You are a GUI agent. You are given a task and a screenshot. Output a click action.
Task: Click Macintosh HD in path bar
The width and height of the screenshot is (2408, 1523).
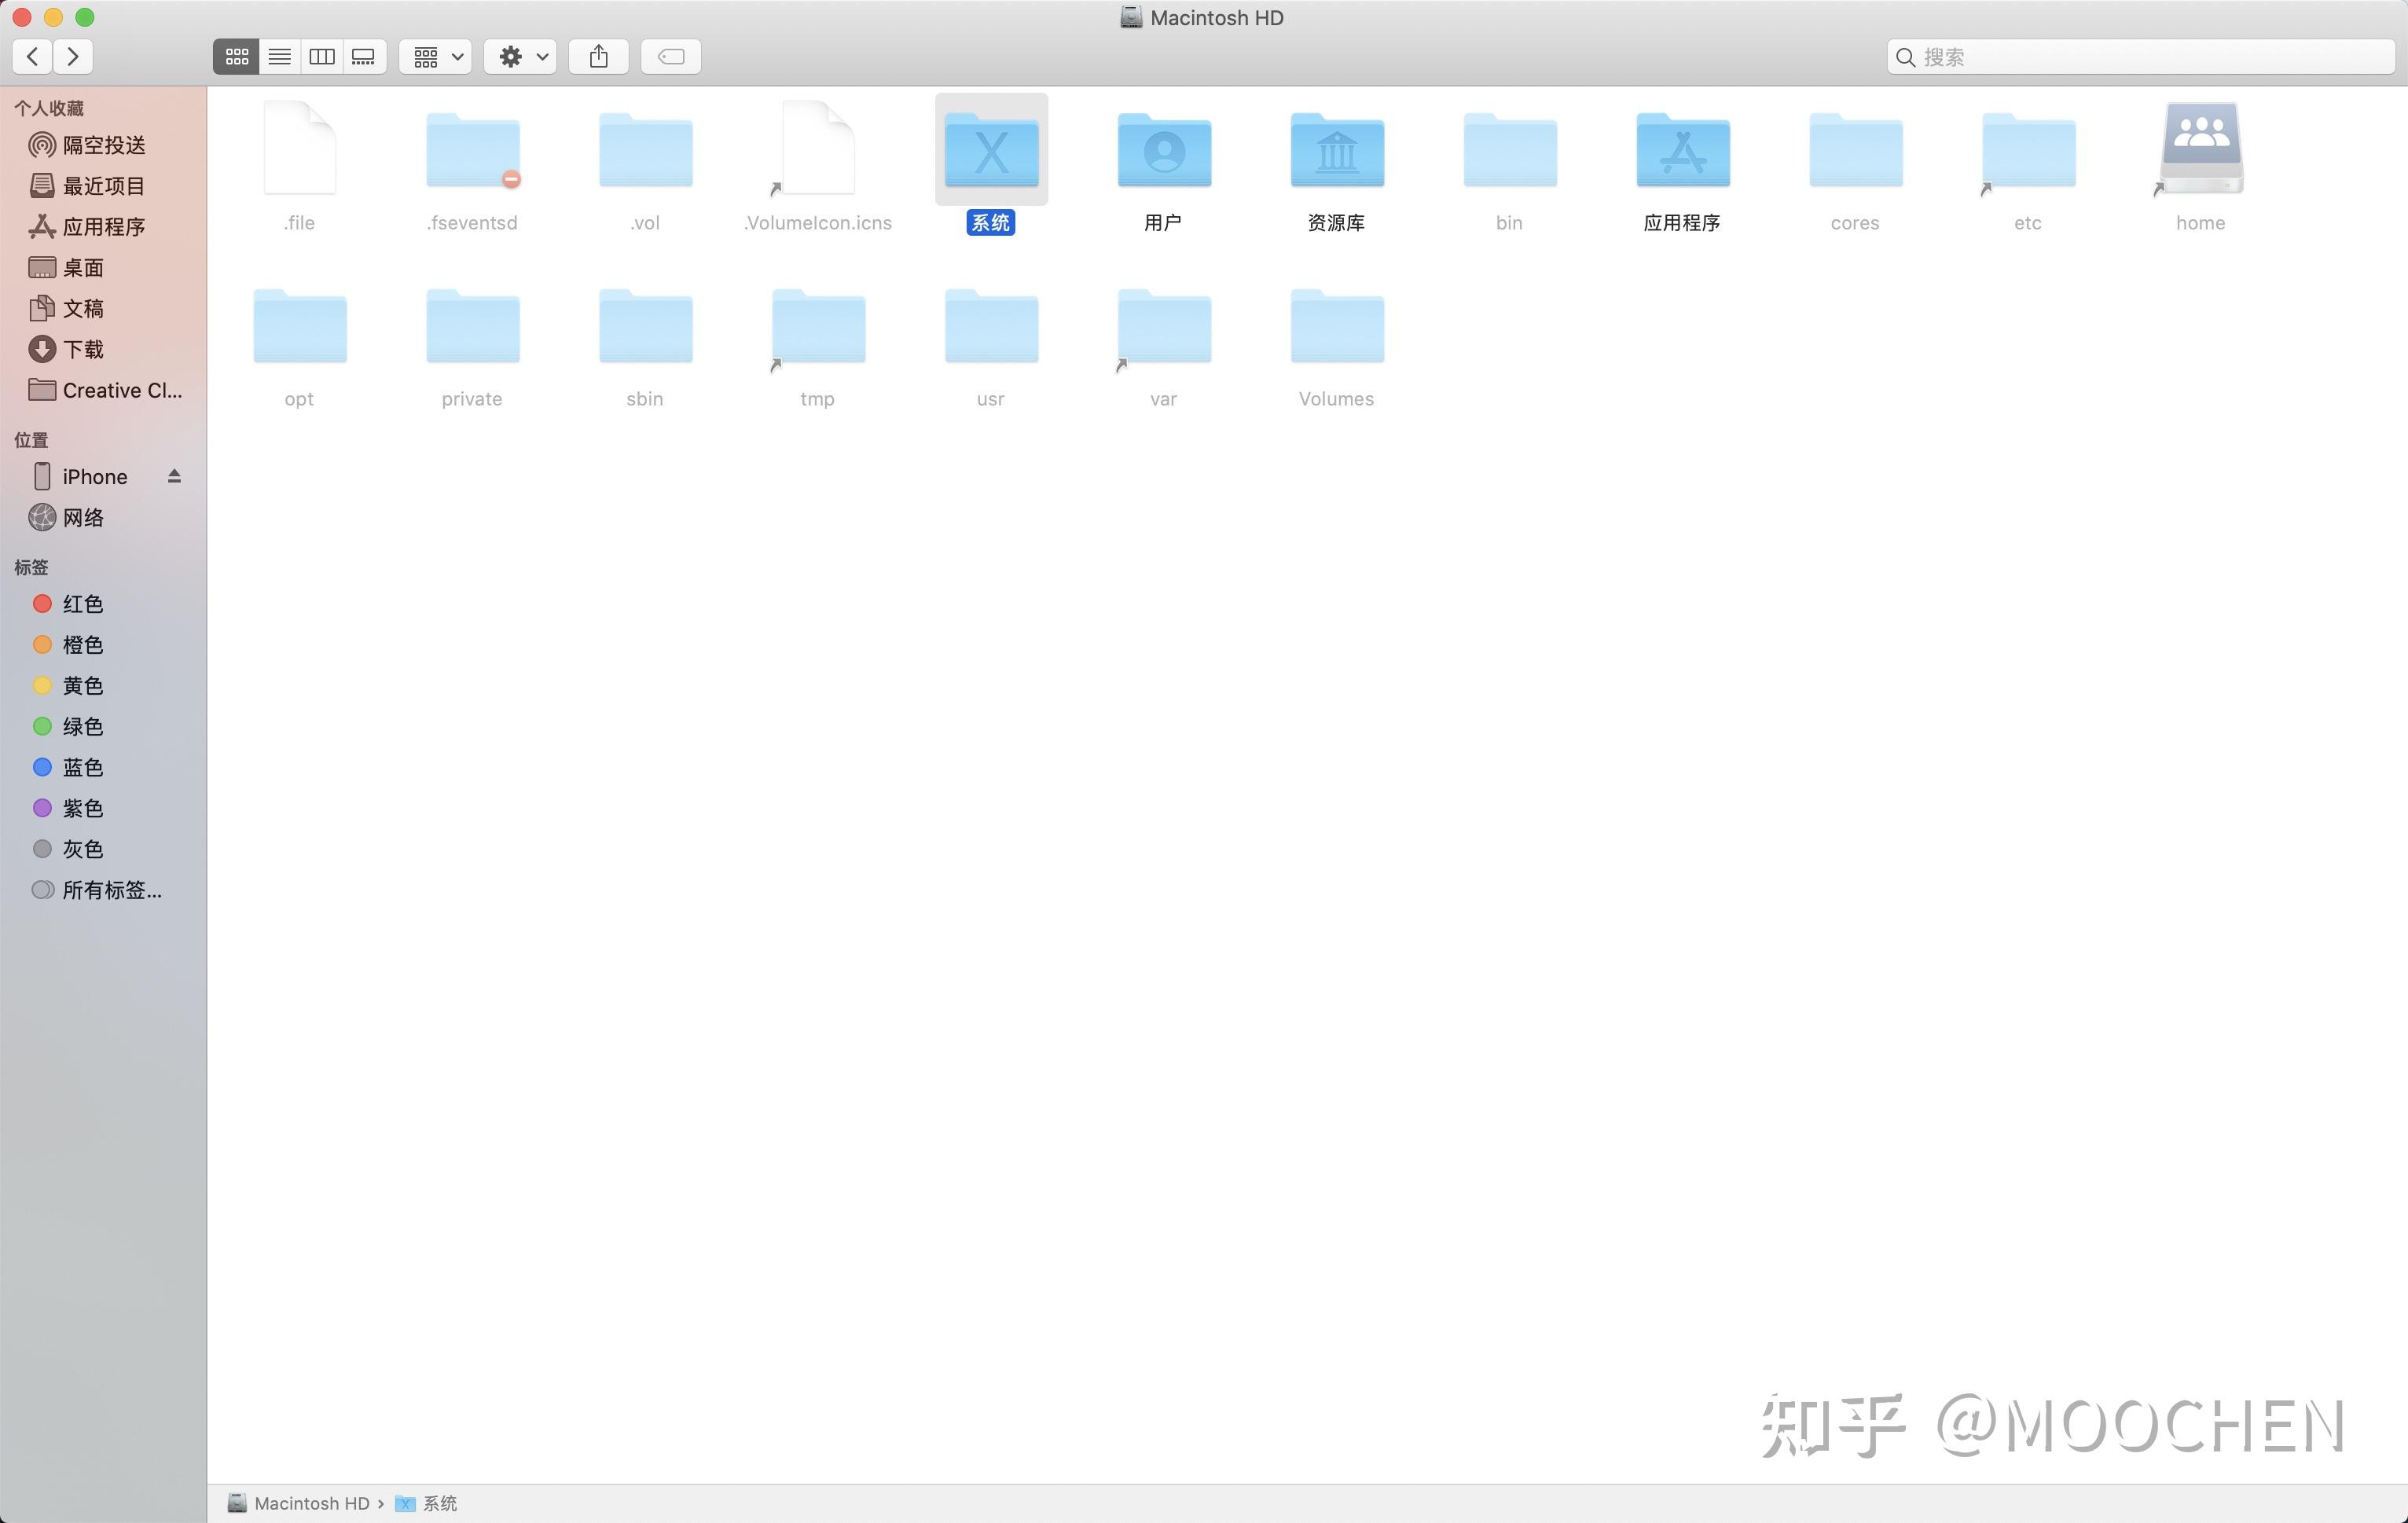(311, 1503)
